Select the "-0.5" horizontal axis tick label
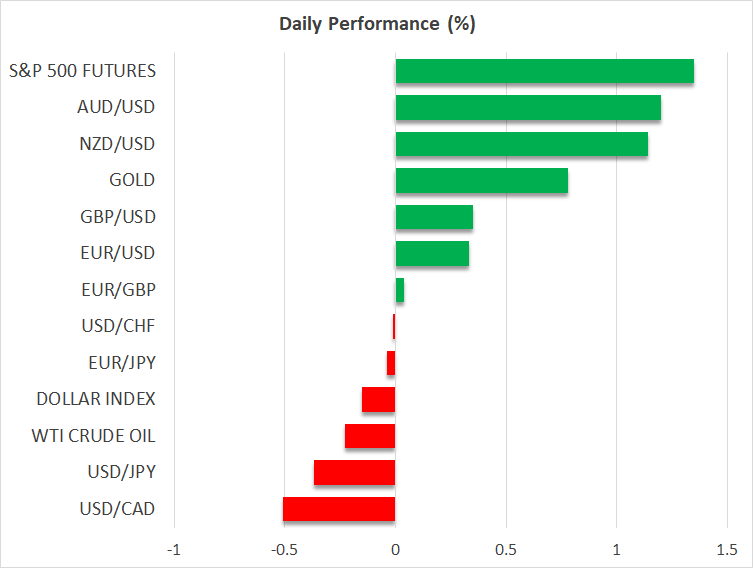Screen dimensions: 753x568 tap(284, 550)
